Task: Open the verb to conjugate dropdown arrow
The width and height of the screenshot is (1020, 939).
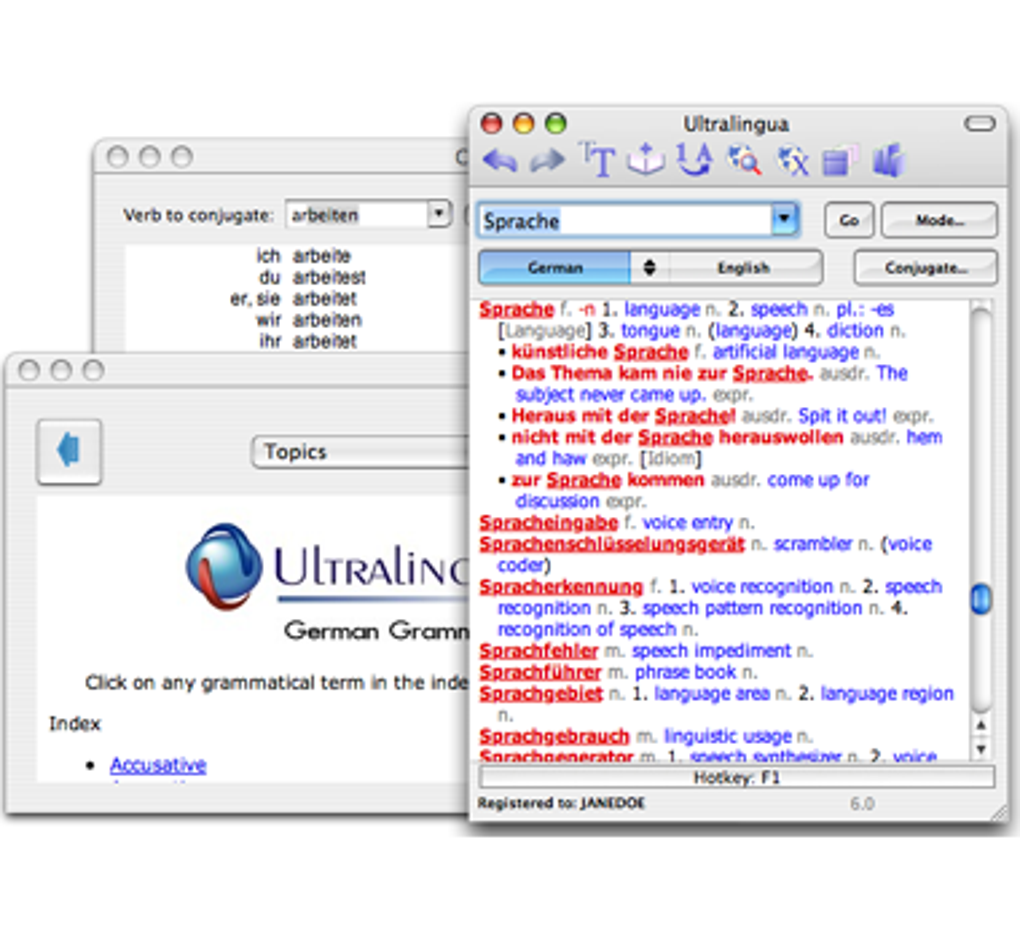Action: (x=439, y=213)
